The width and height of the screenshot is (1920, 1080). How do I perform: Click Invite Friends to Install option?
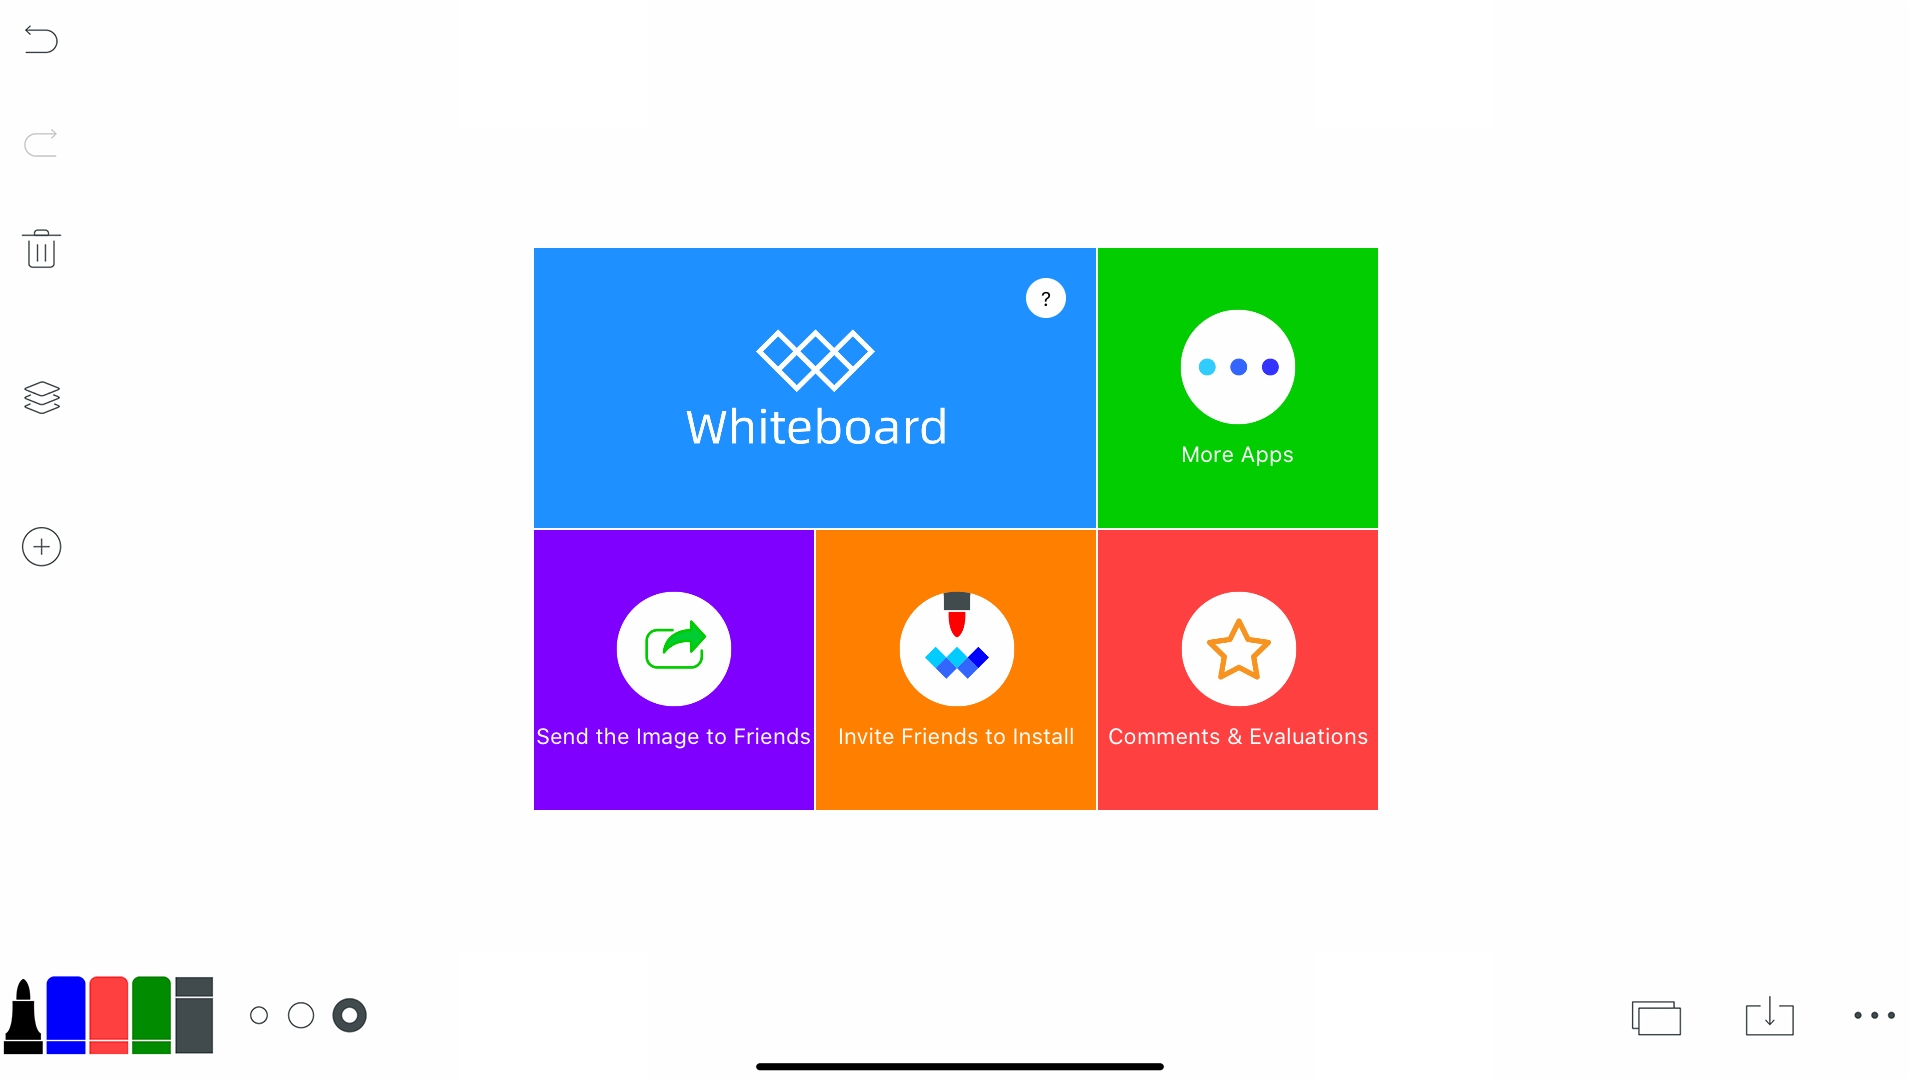(x=956, y=669)
